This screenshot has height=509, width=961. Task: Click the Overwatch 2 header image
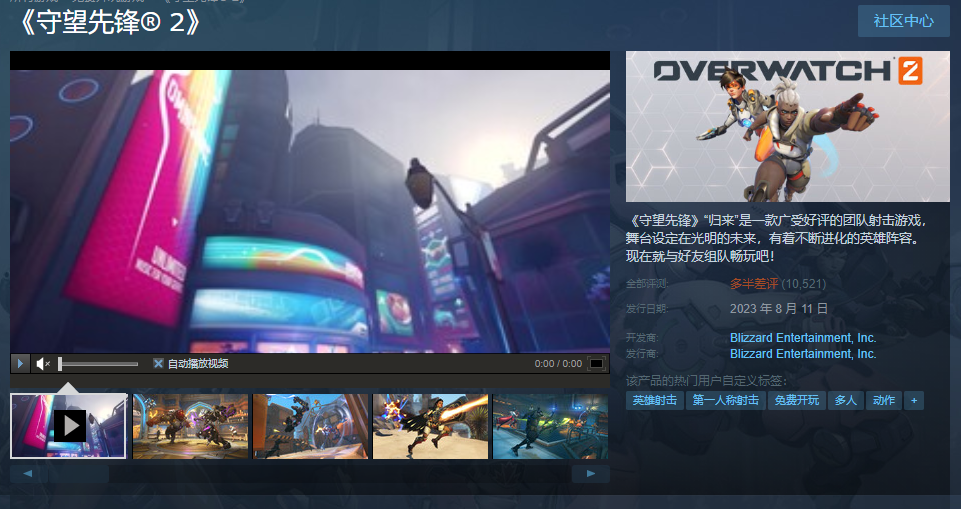[x=788, y=126]
